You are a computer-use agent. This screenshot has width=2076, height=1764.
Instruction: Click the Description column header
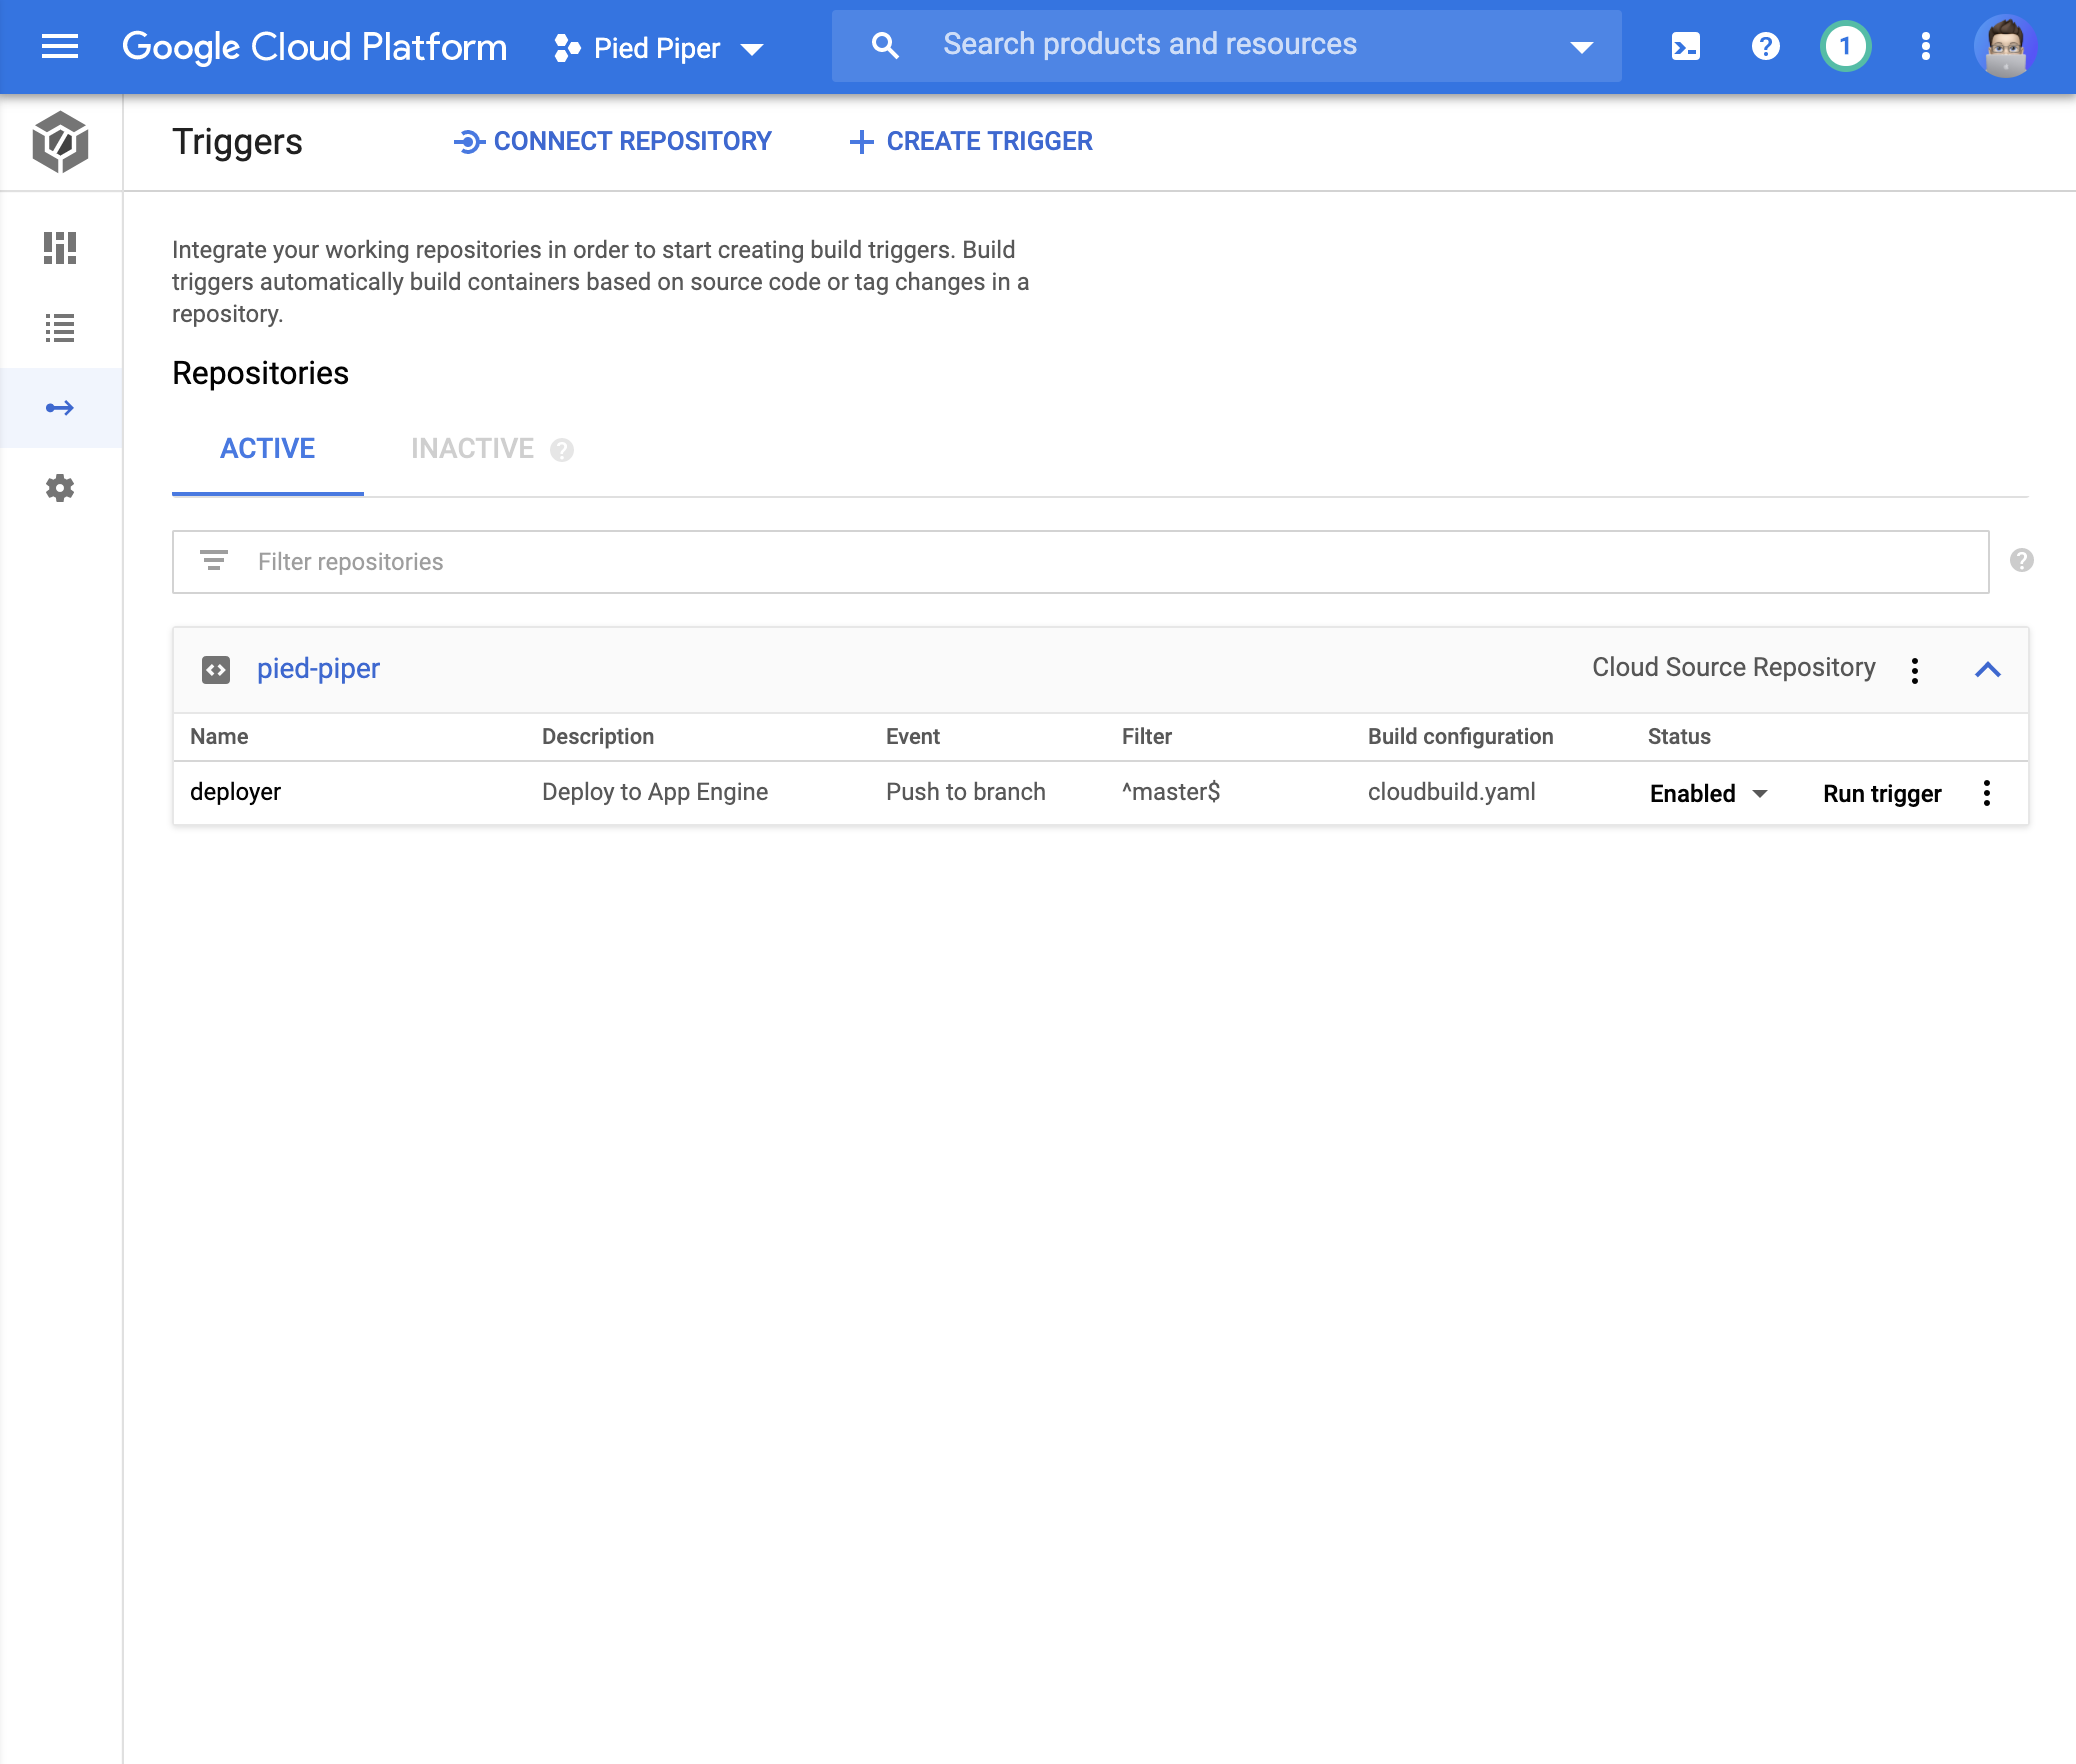598,737
